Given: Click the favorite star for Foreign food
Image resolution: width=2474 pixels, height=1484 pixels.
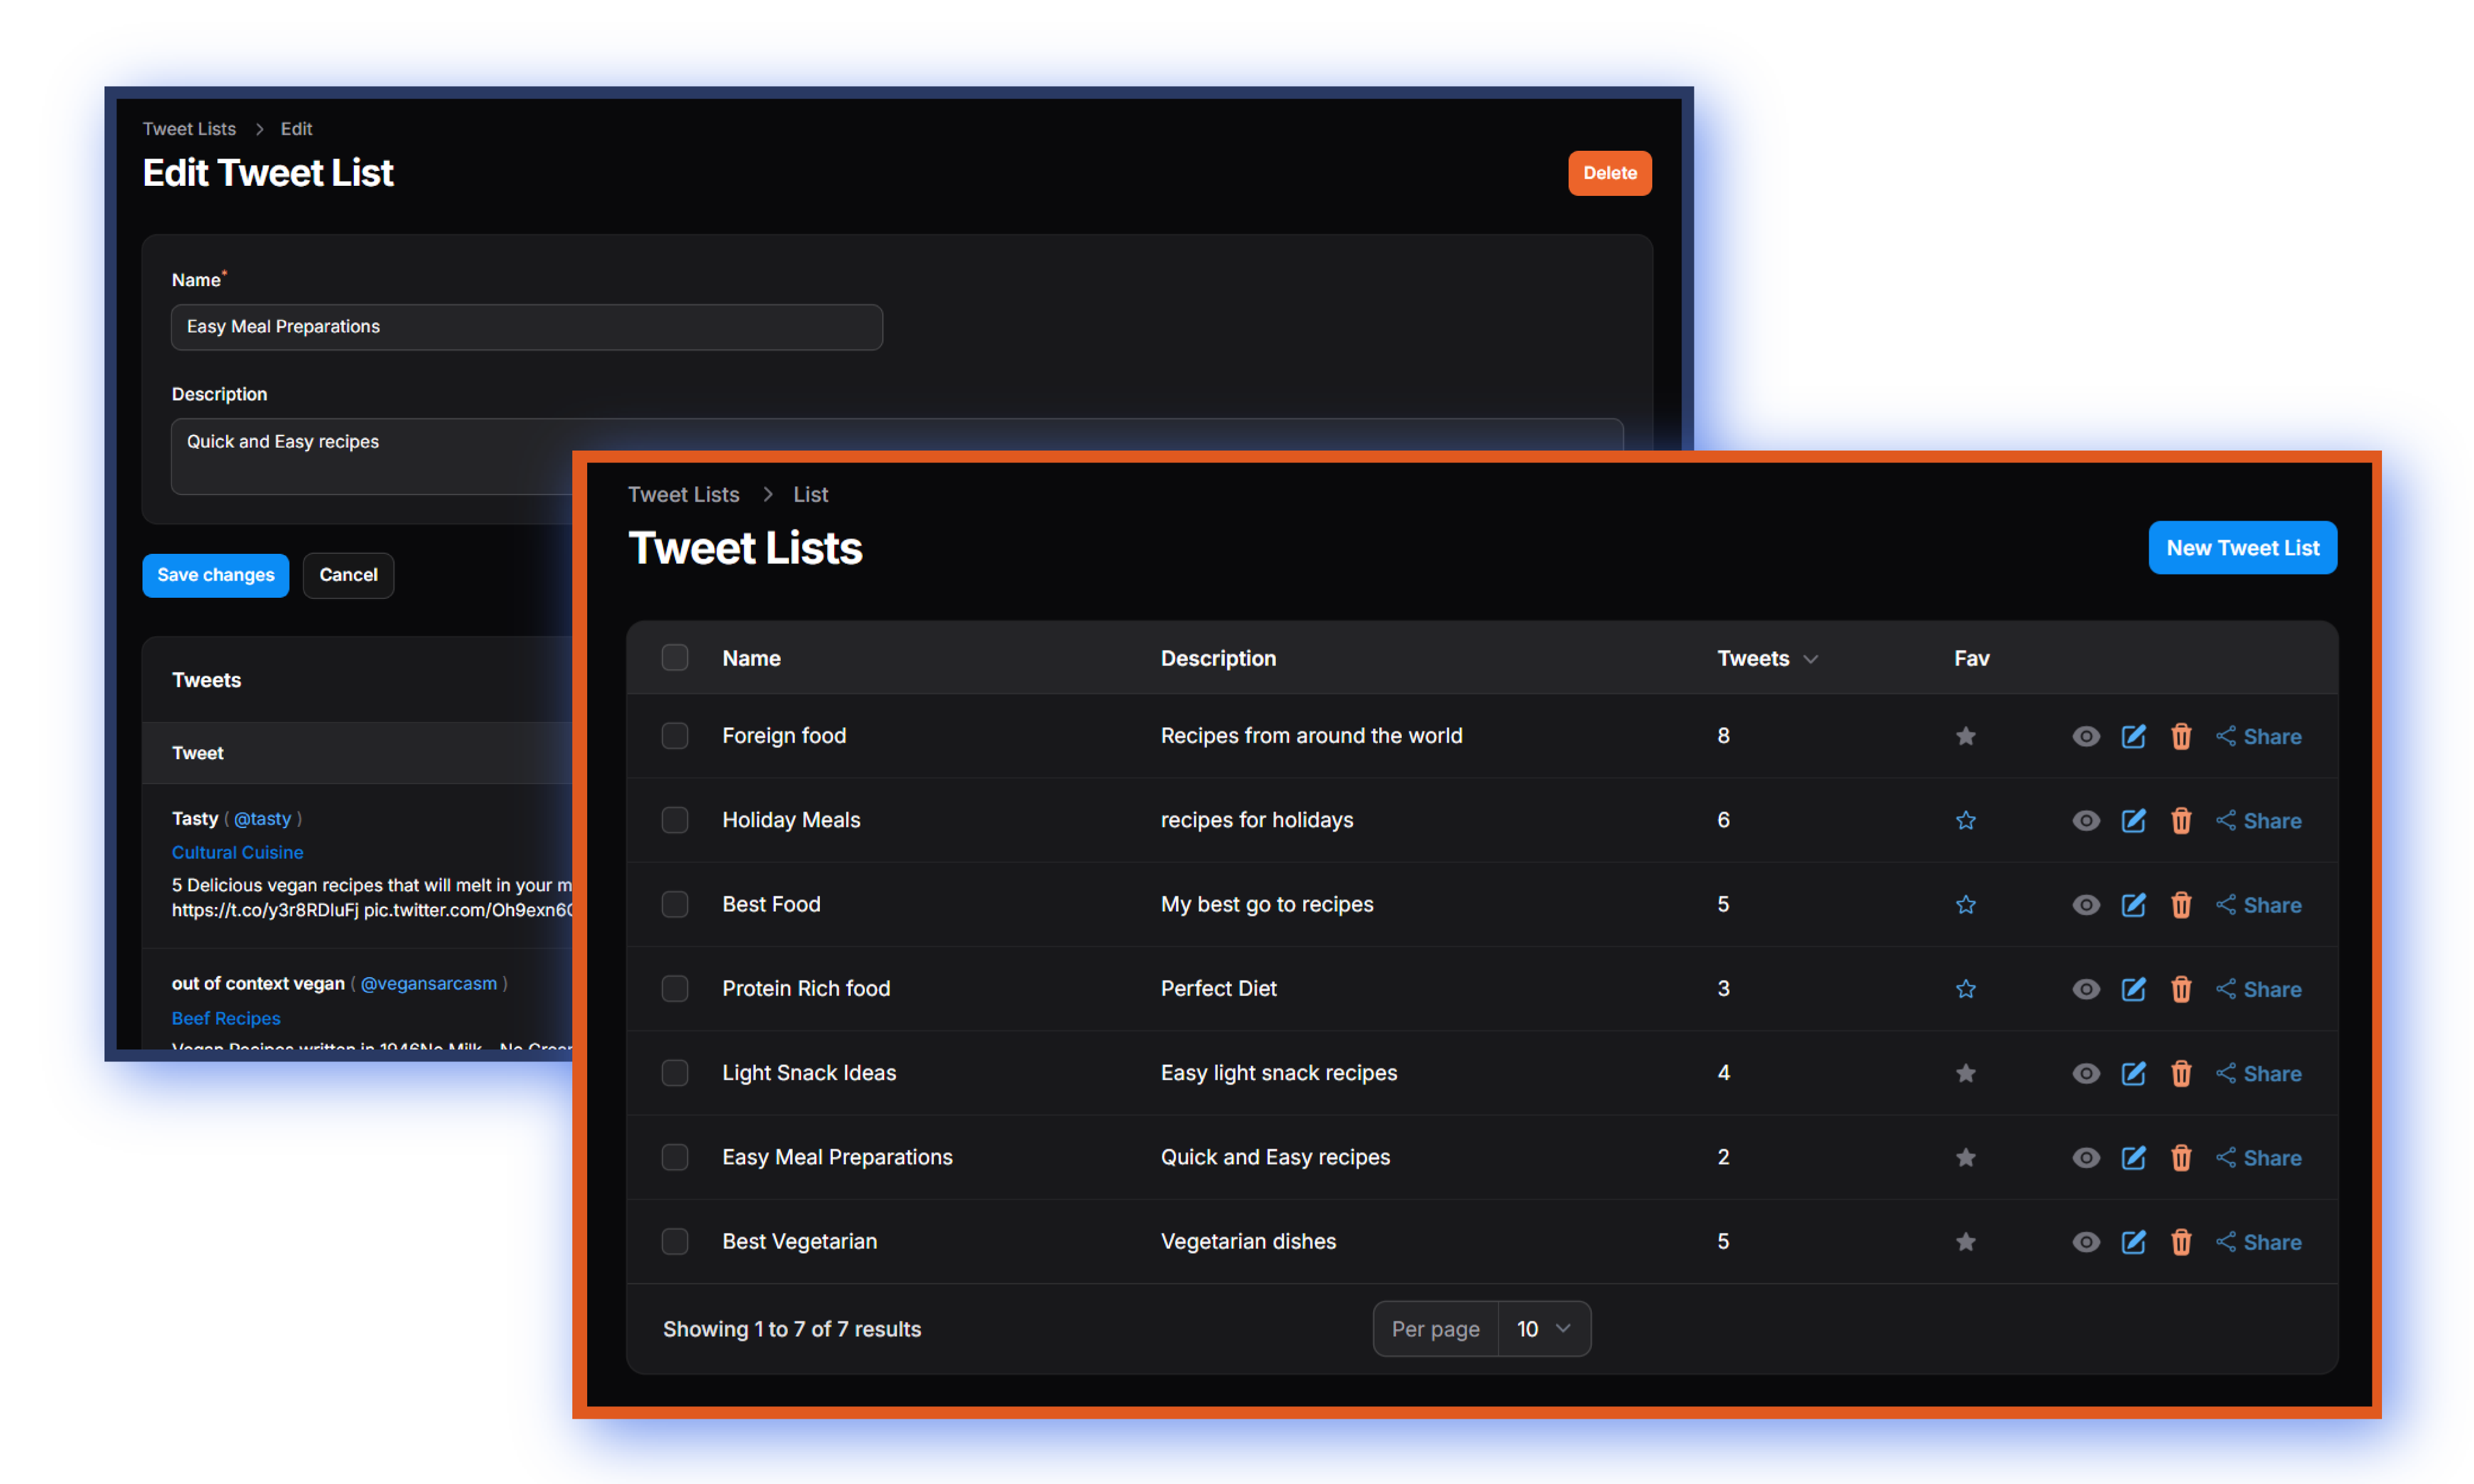Looking at the screenshot, I should (x=1965, y=736).
